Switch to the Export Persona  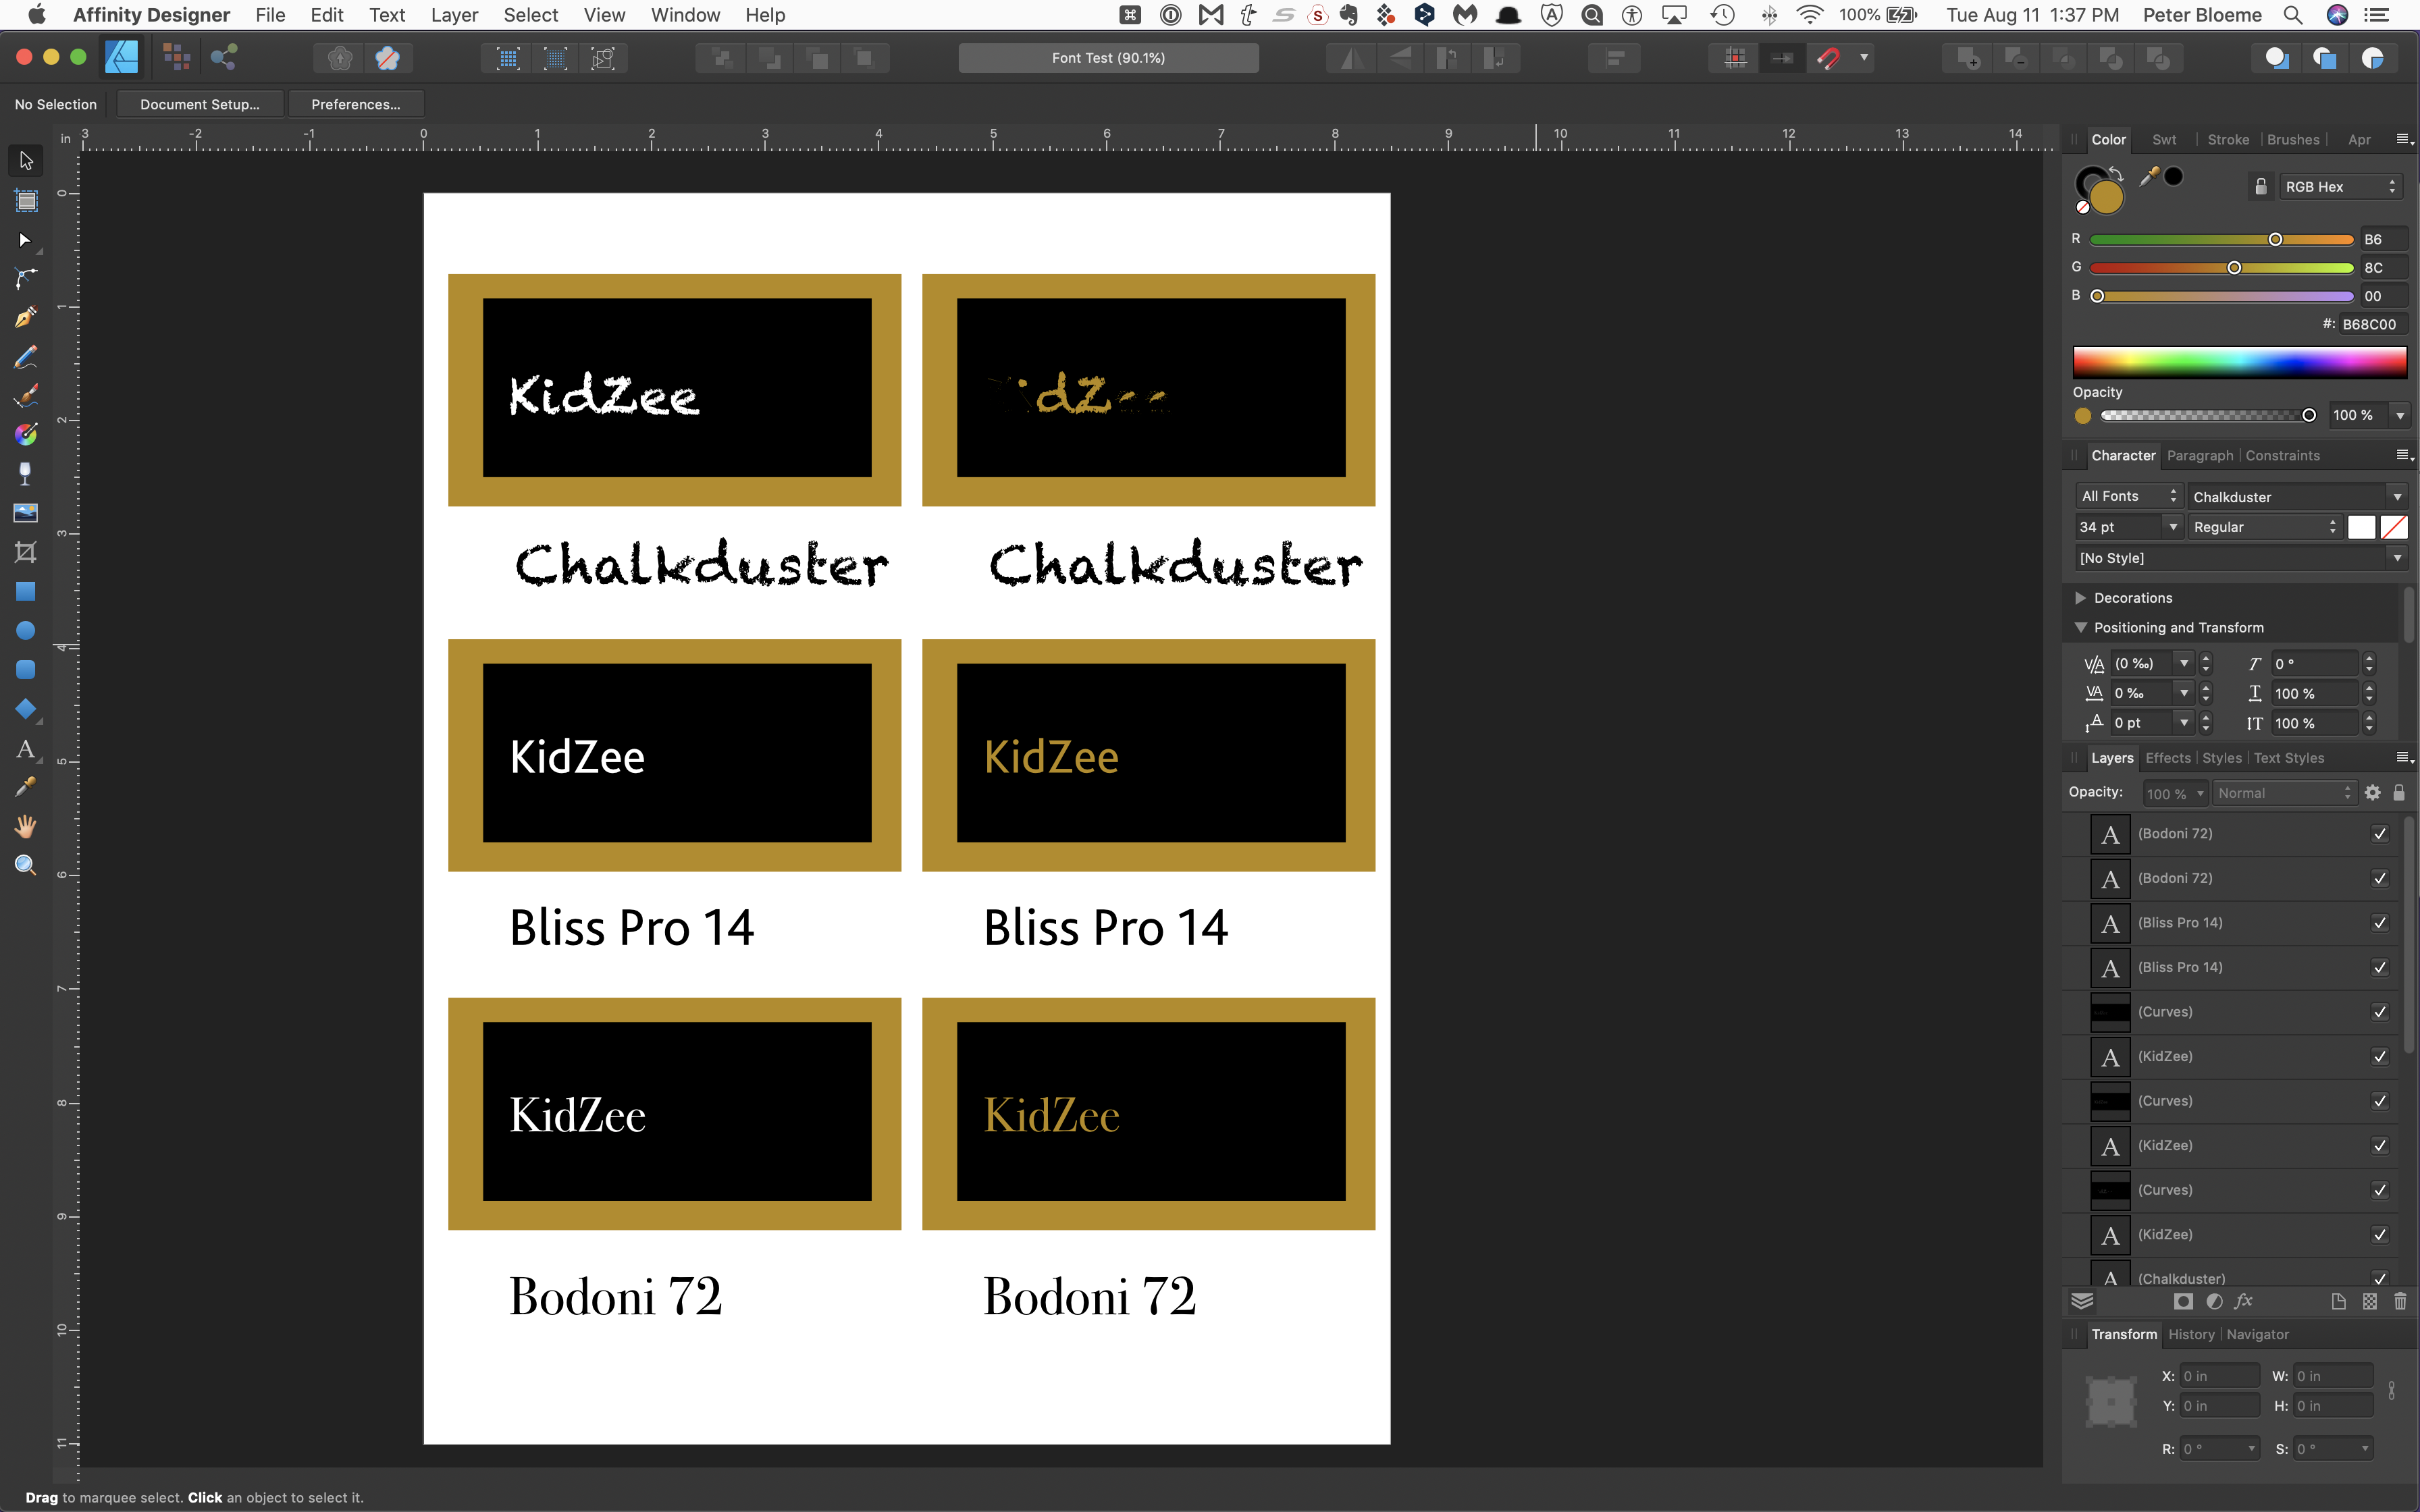click(x=224, y=57)
